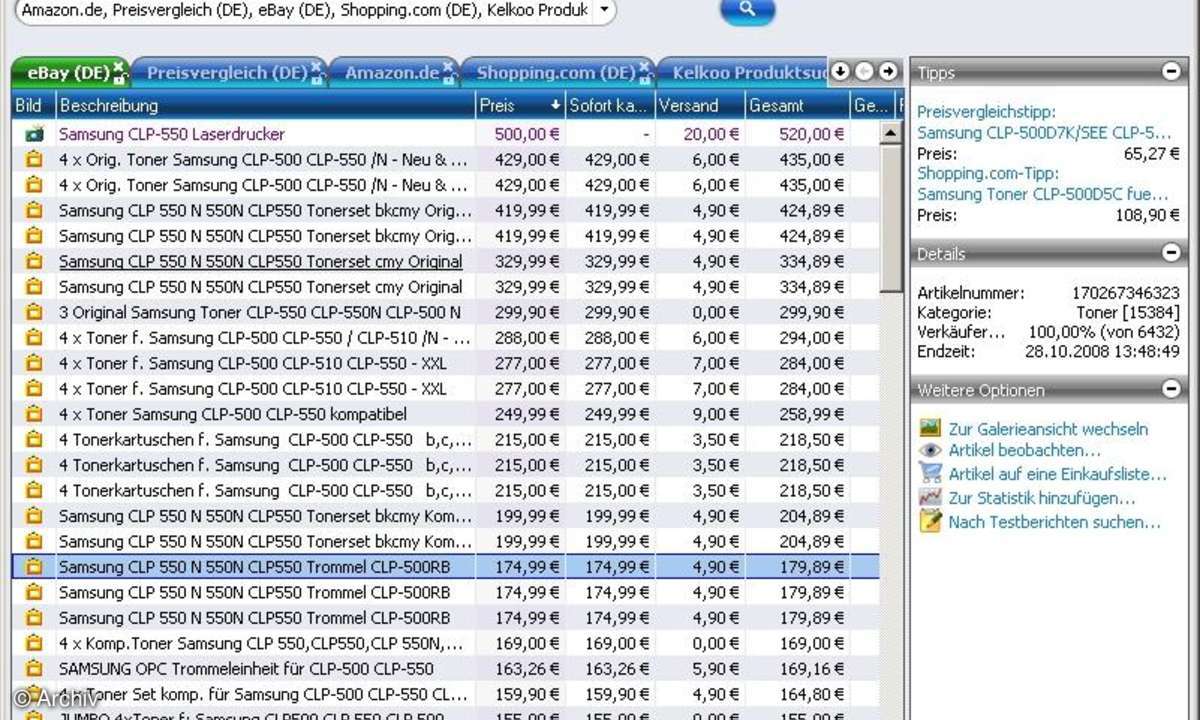Click the Bild column header
Viewport: 1200px width, 720px height.
coord(34,105)
